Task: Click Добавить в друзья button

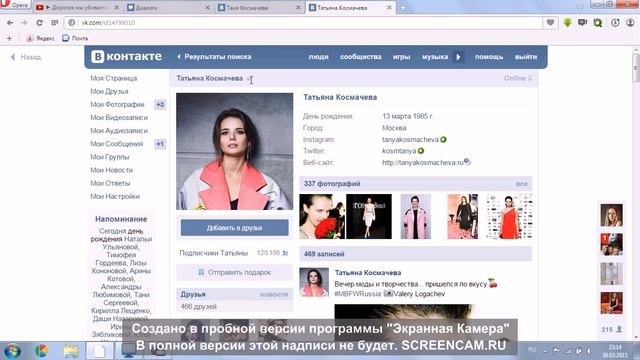Action: tap(234, 228)
